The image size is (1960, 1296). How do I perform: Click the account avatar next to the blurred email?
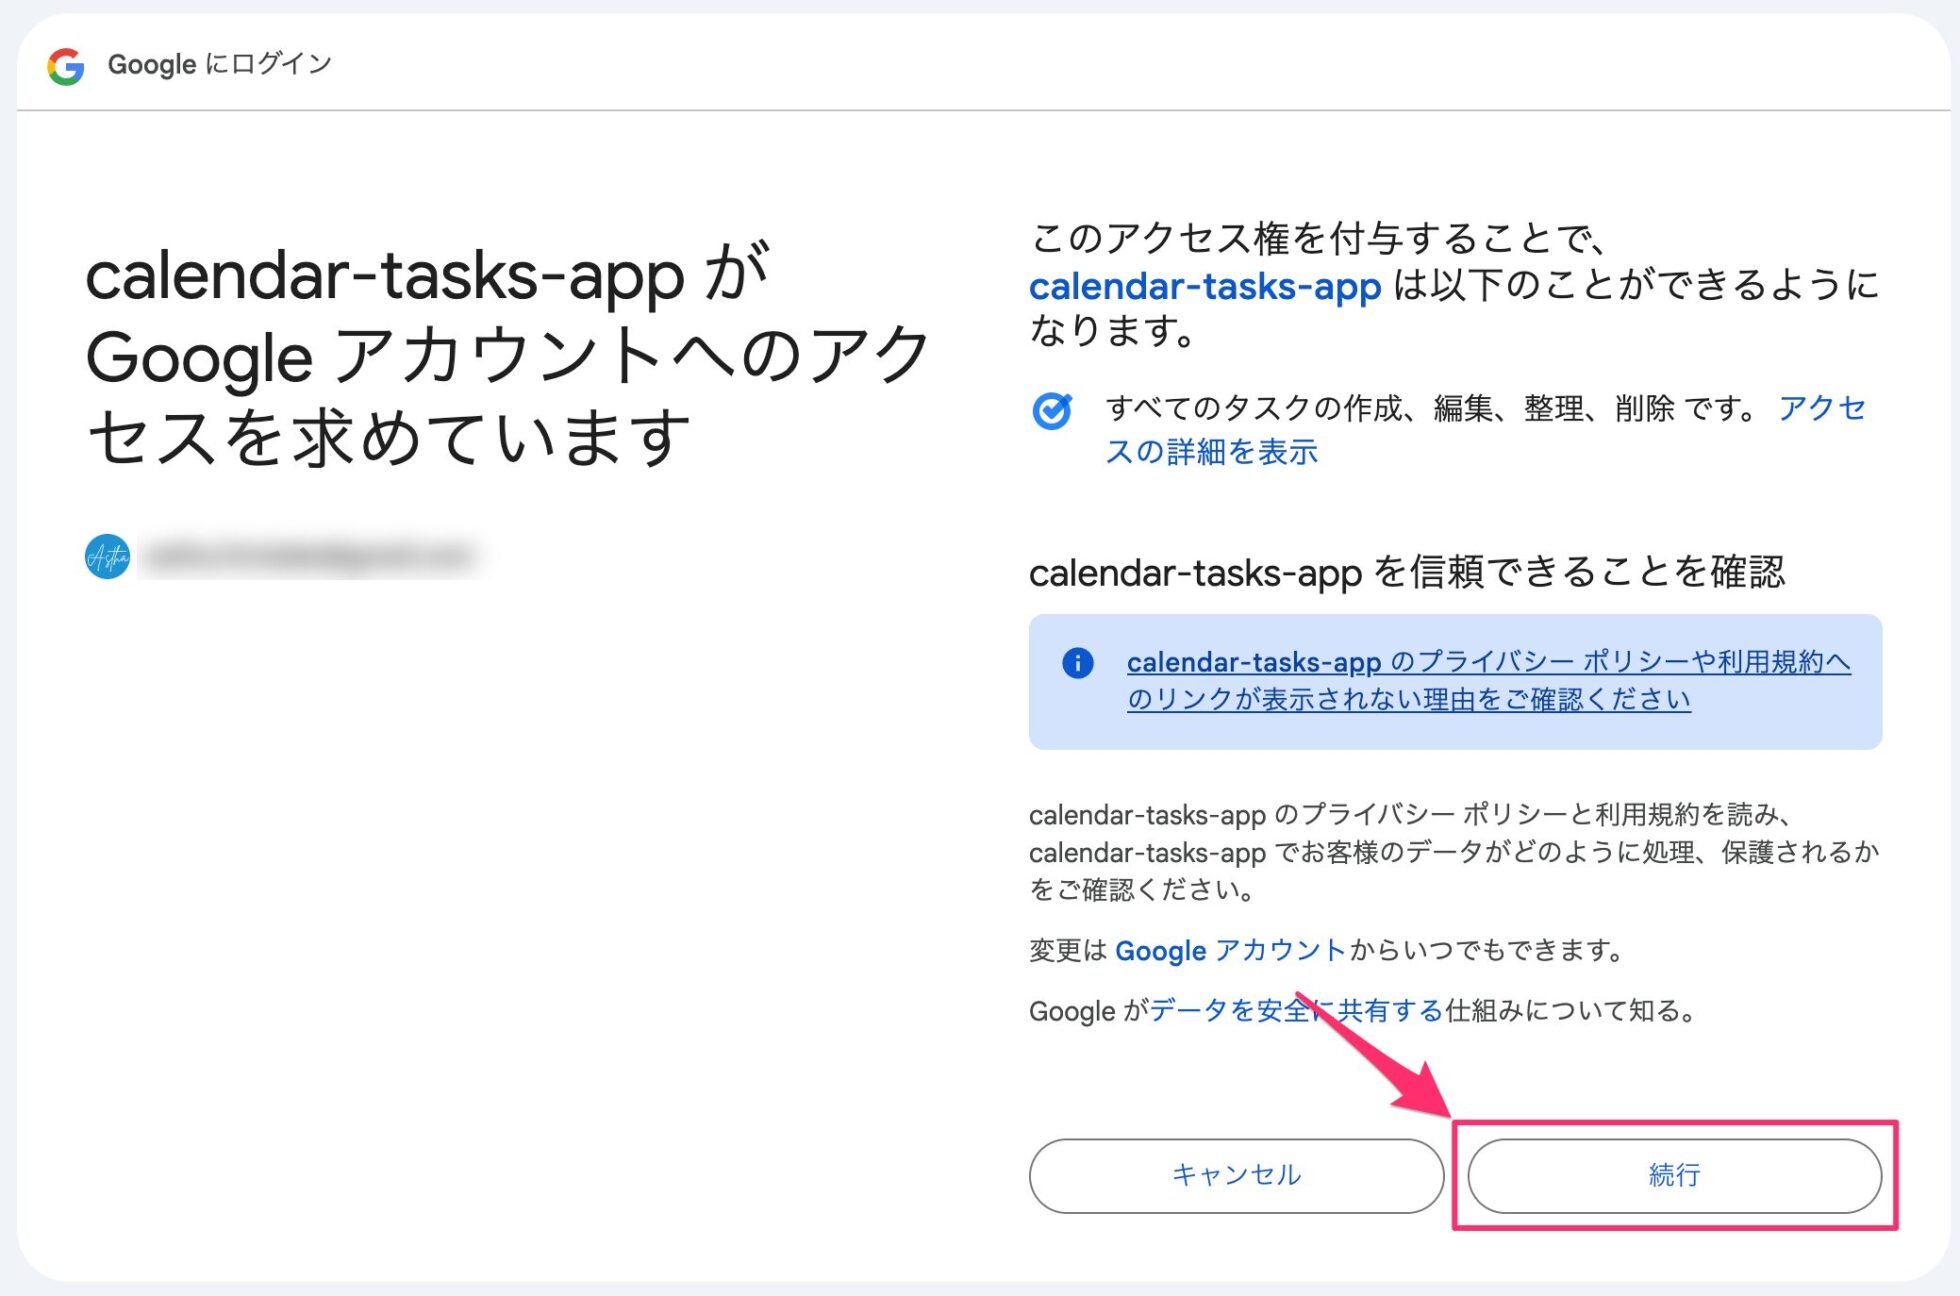[107, 557]
